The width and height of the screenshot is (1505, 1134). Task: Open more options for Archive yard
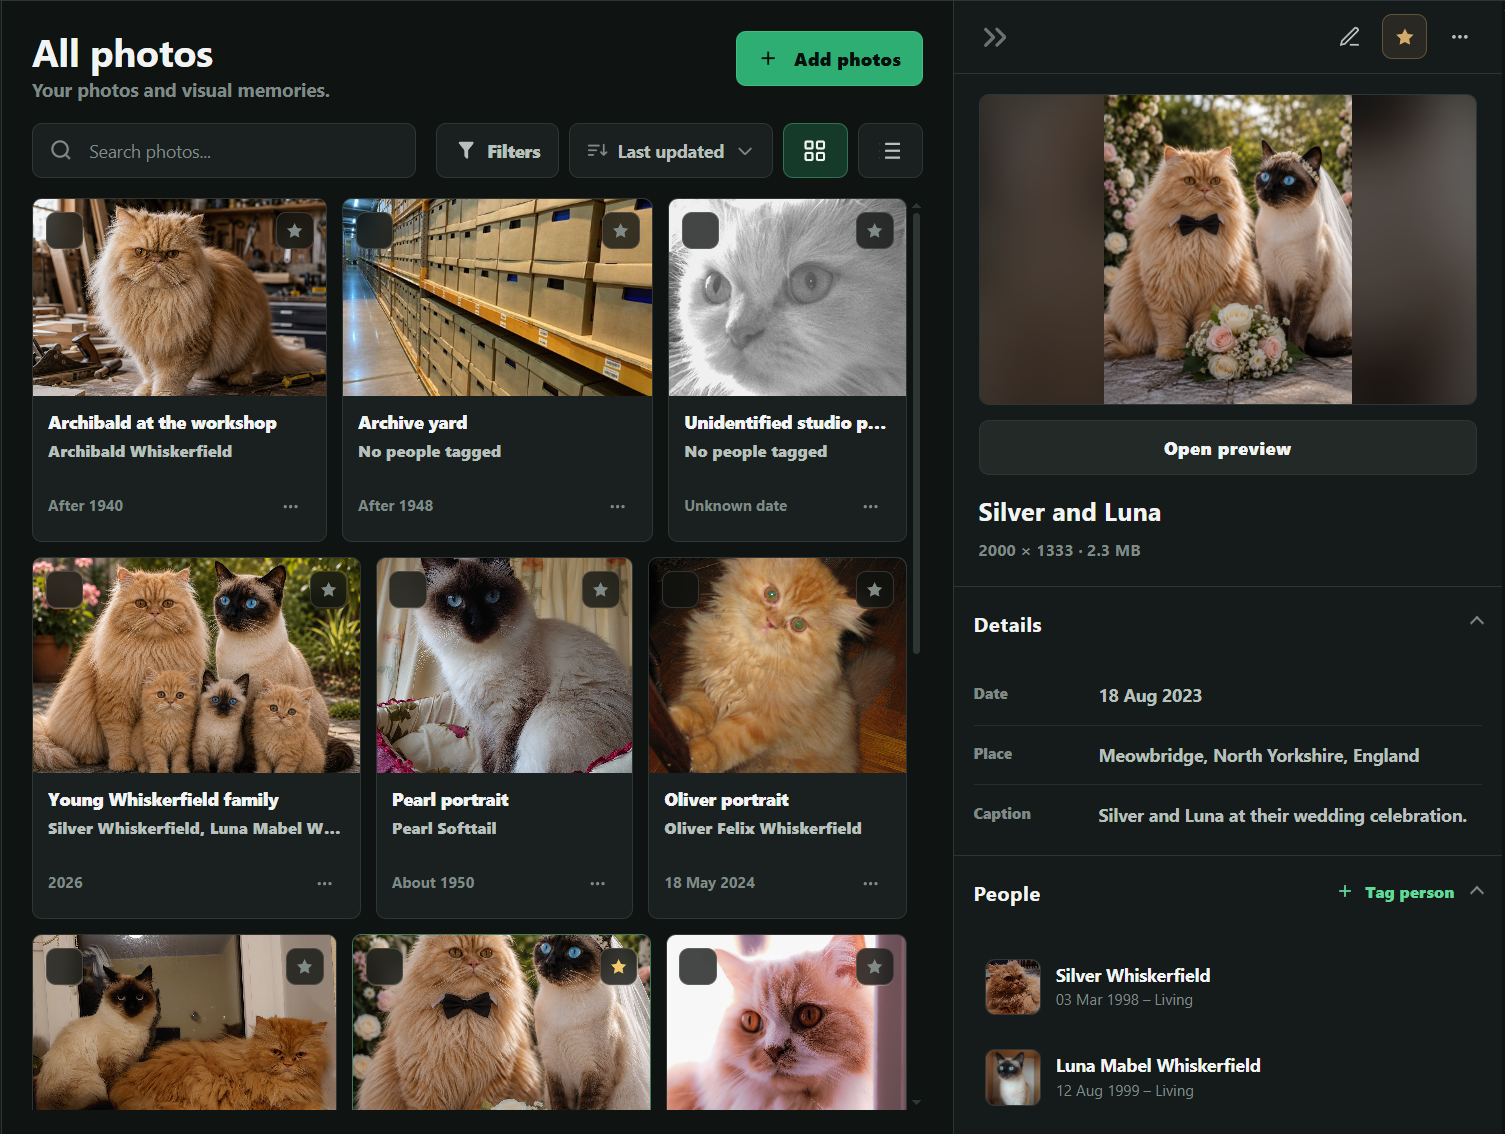618,506
